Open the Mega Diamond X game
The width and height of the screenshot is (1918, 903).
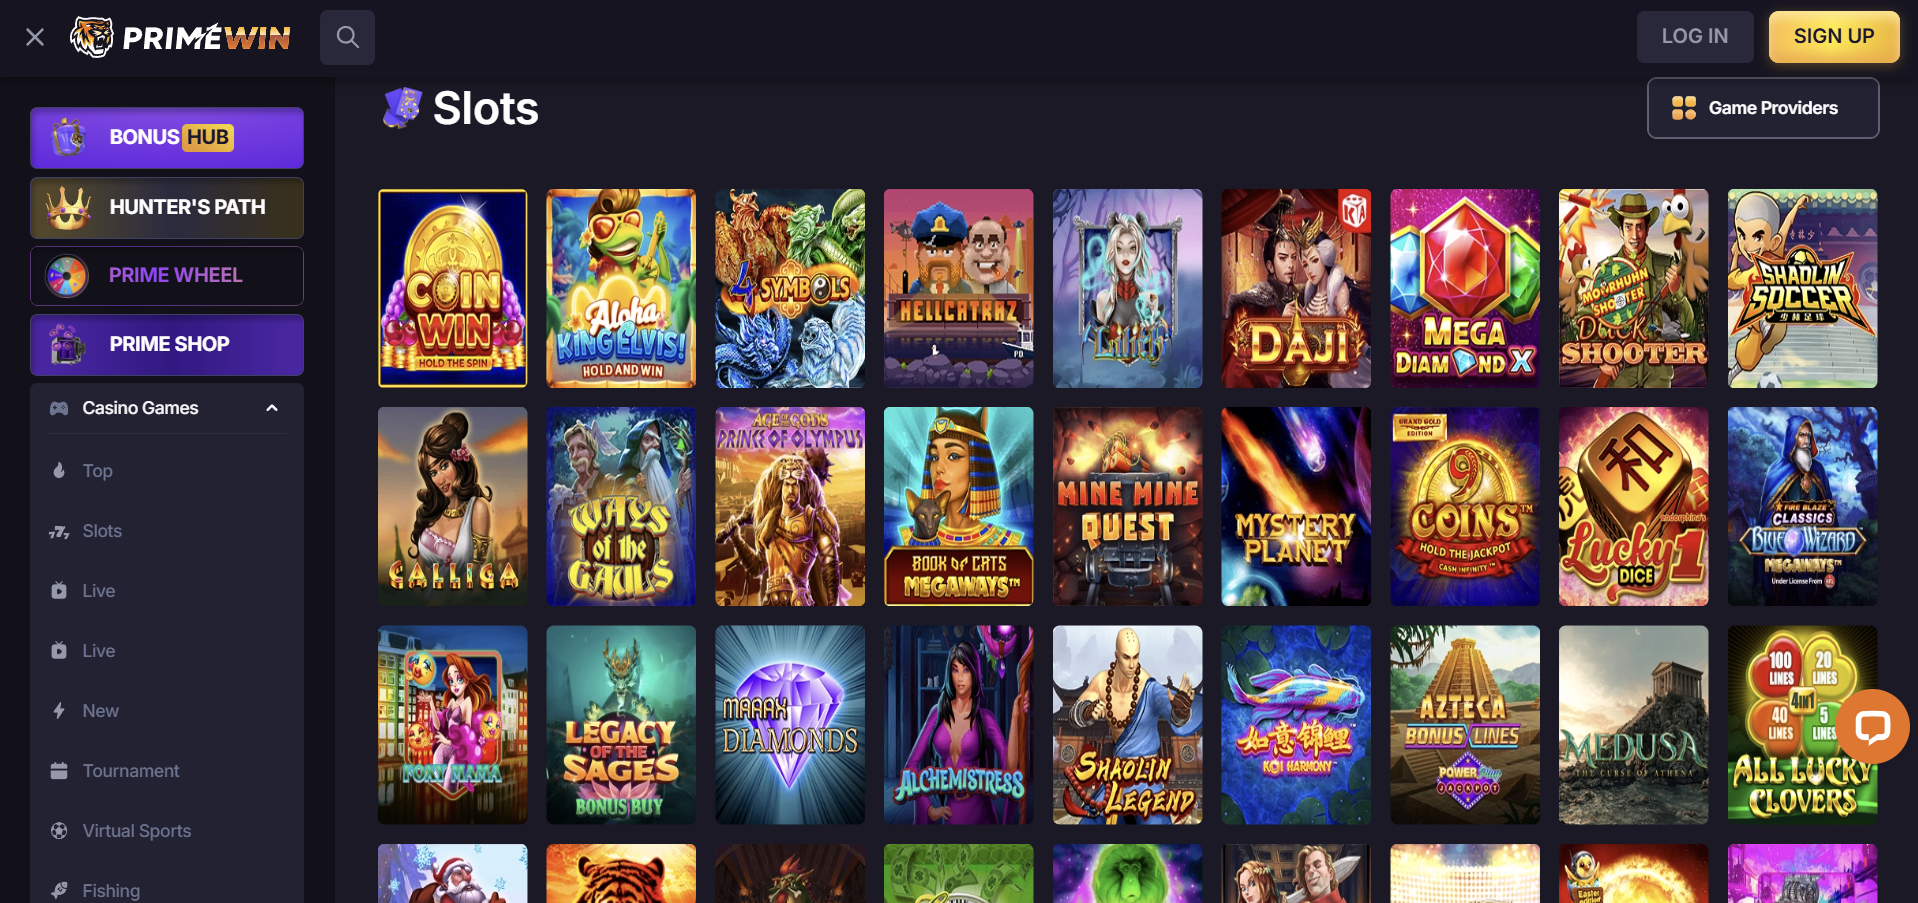tap(1465, 288)
